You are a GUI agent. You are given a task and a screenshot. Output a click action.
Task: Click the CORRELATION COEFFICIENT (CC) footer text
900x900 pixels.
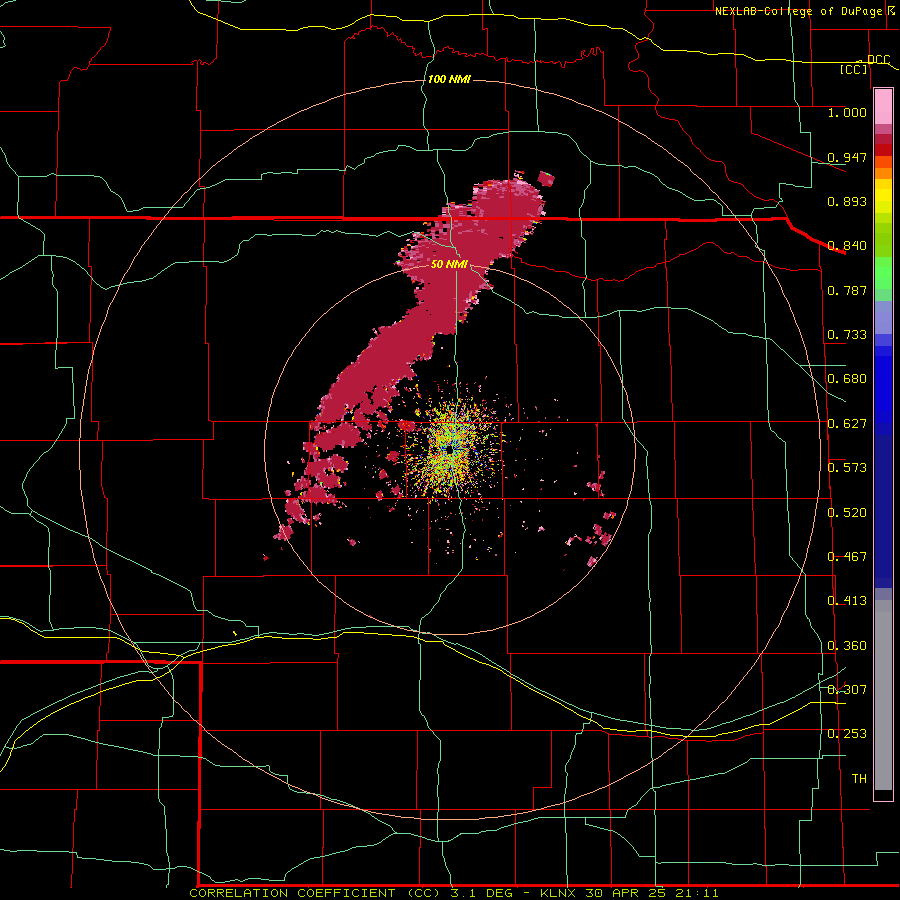317,893
